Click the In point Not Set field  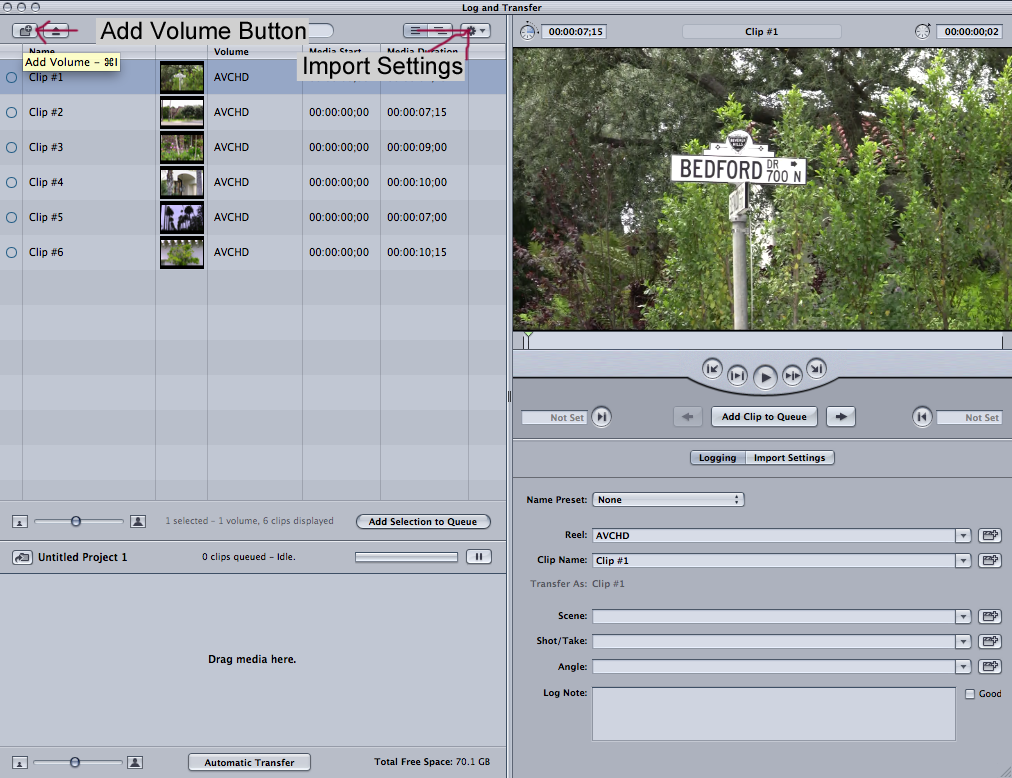point(554,418)
